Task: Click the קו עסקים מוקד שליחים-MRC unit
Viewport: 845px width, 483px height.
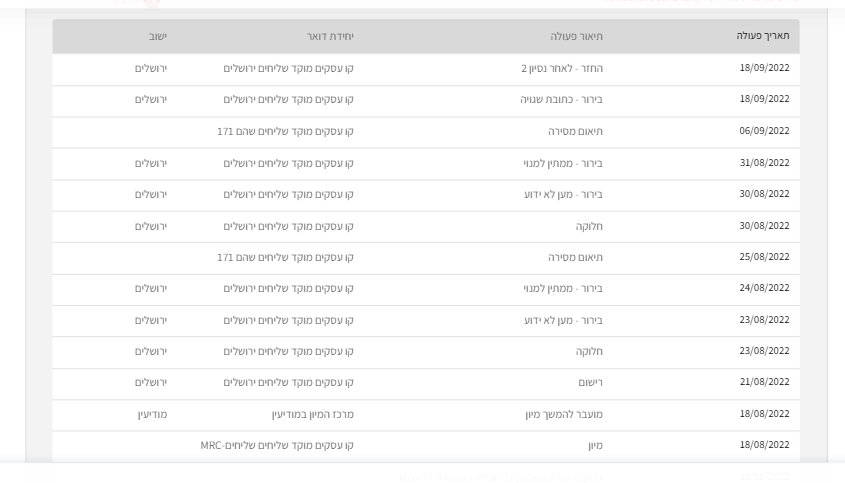Action: click(277, 445)
